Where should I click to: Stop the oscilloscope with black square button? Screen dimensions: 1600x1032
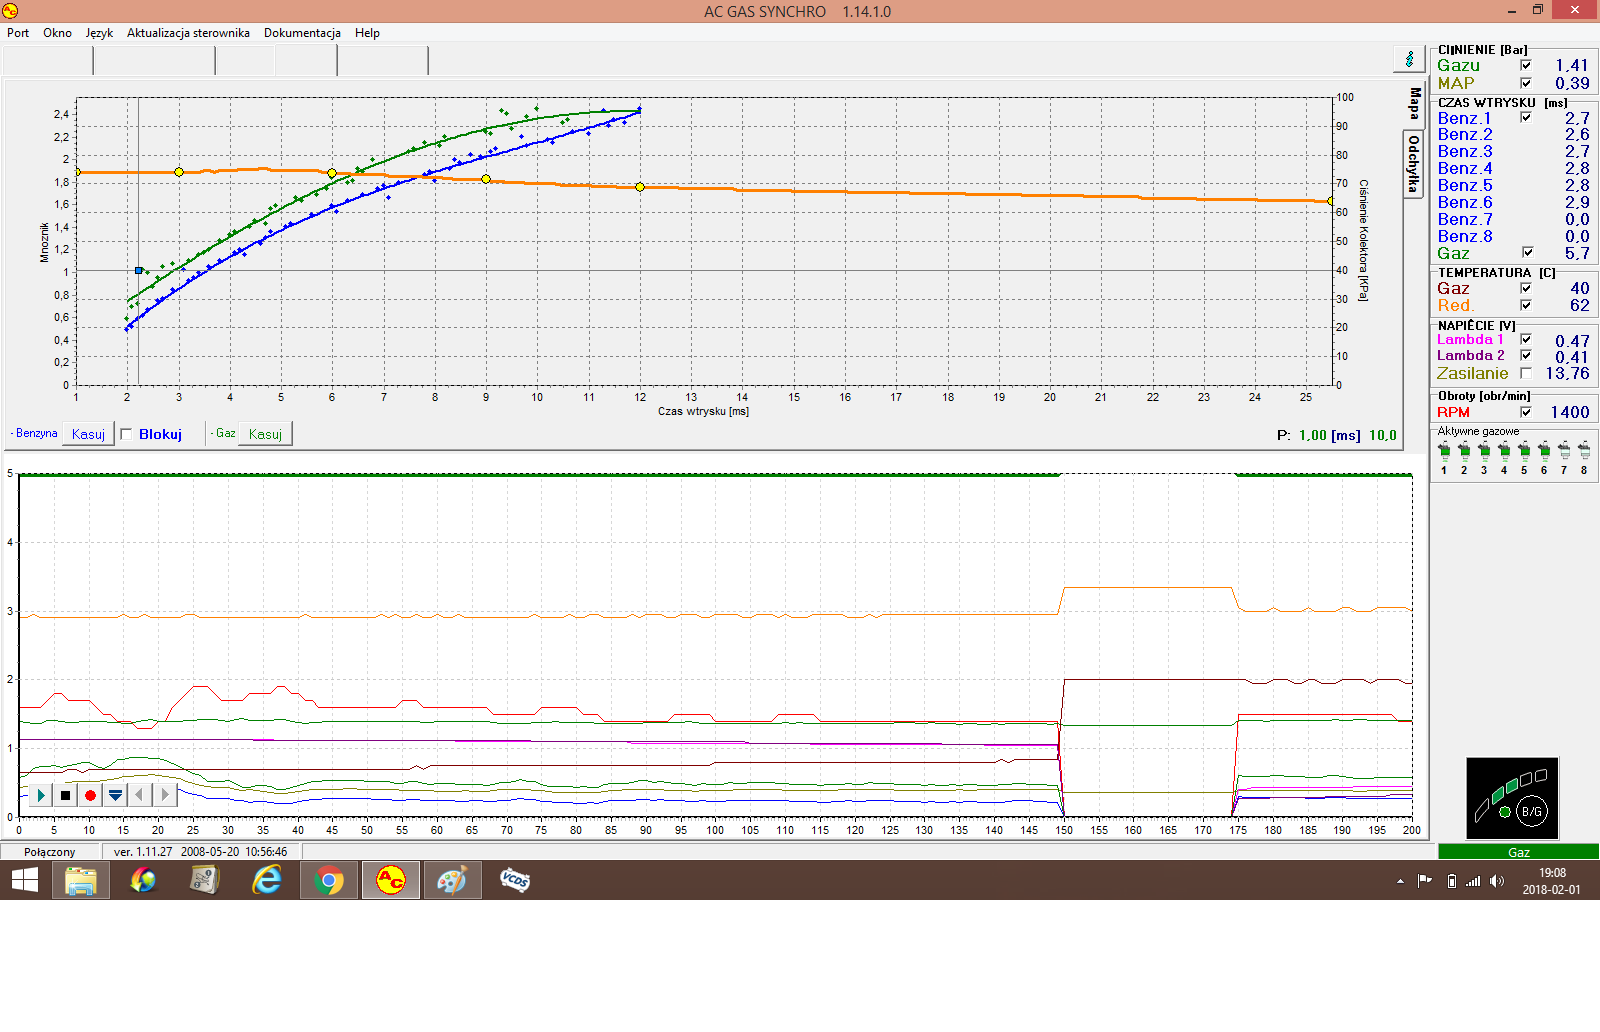(65, 795)
